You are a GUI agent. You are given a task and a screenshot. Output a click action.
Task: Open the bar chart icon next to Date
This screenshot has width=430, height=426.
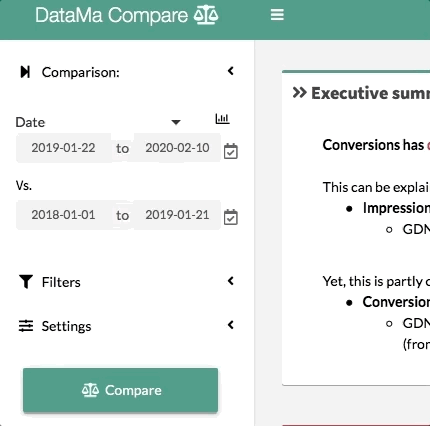(222, 119)
